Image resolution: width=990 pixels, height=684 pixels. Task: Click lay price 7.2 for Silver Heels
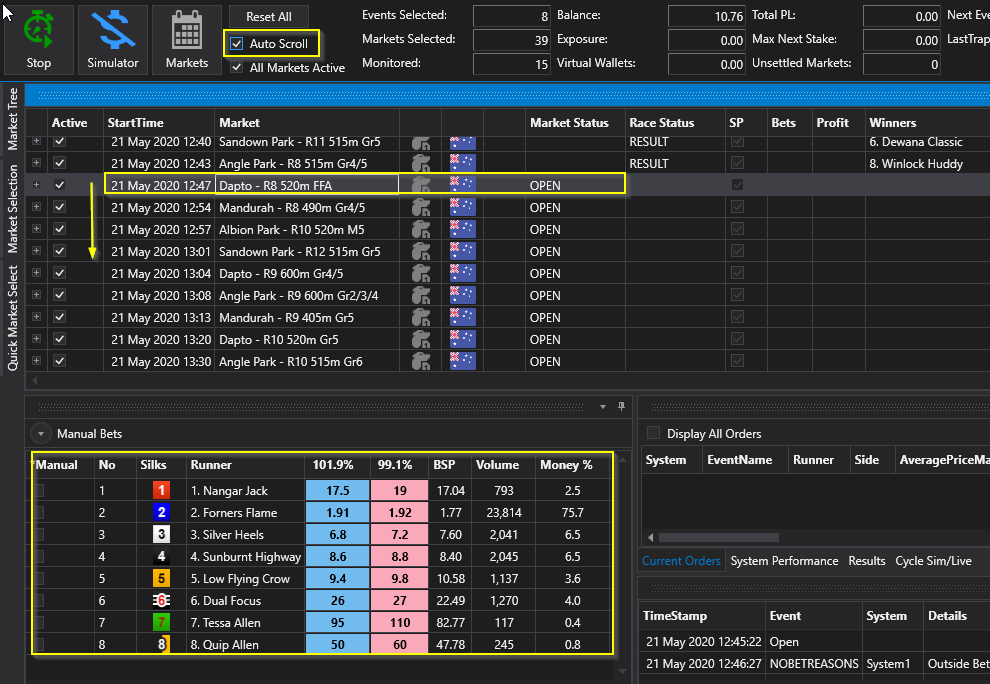click(400, 534)
